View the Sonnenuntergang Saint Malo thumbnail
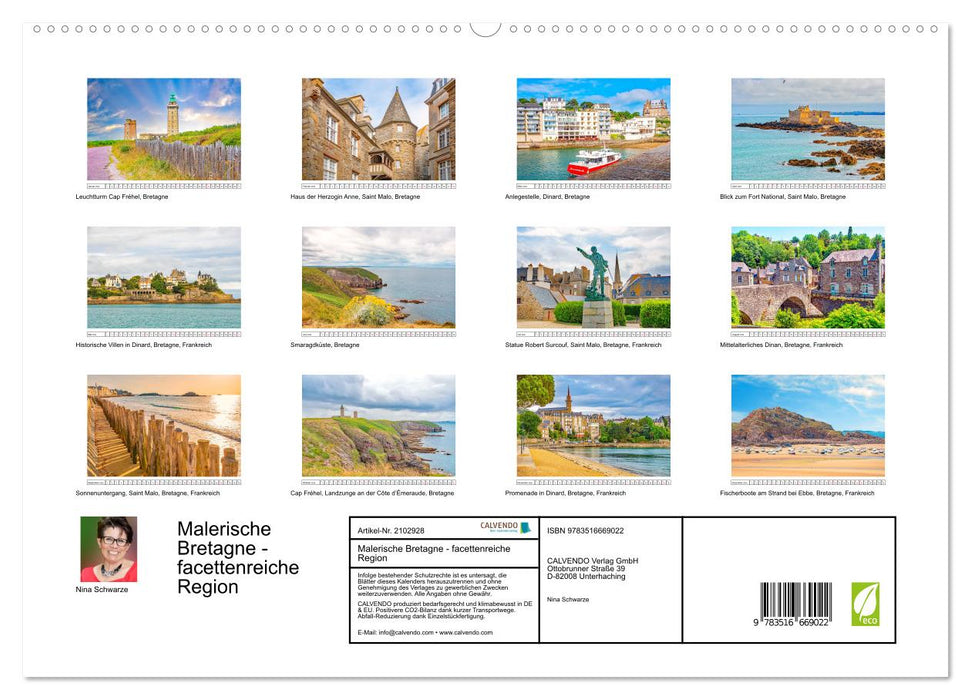 click(163, 425)
